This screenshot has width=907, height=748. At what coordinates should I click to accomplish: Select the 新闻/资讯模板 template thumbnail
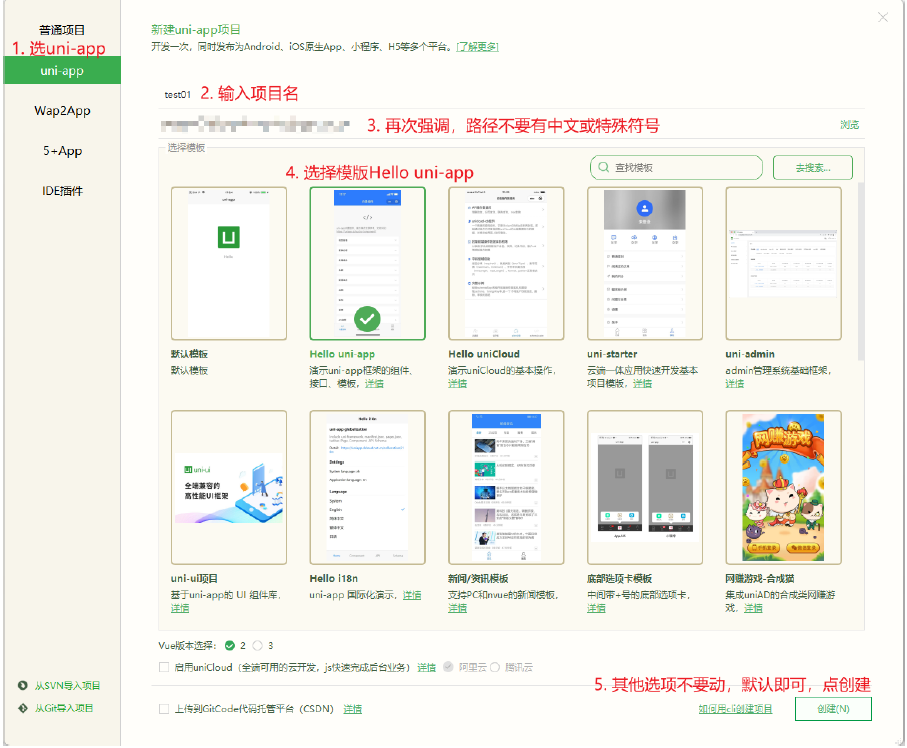(506, 487)
